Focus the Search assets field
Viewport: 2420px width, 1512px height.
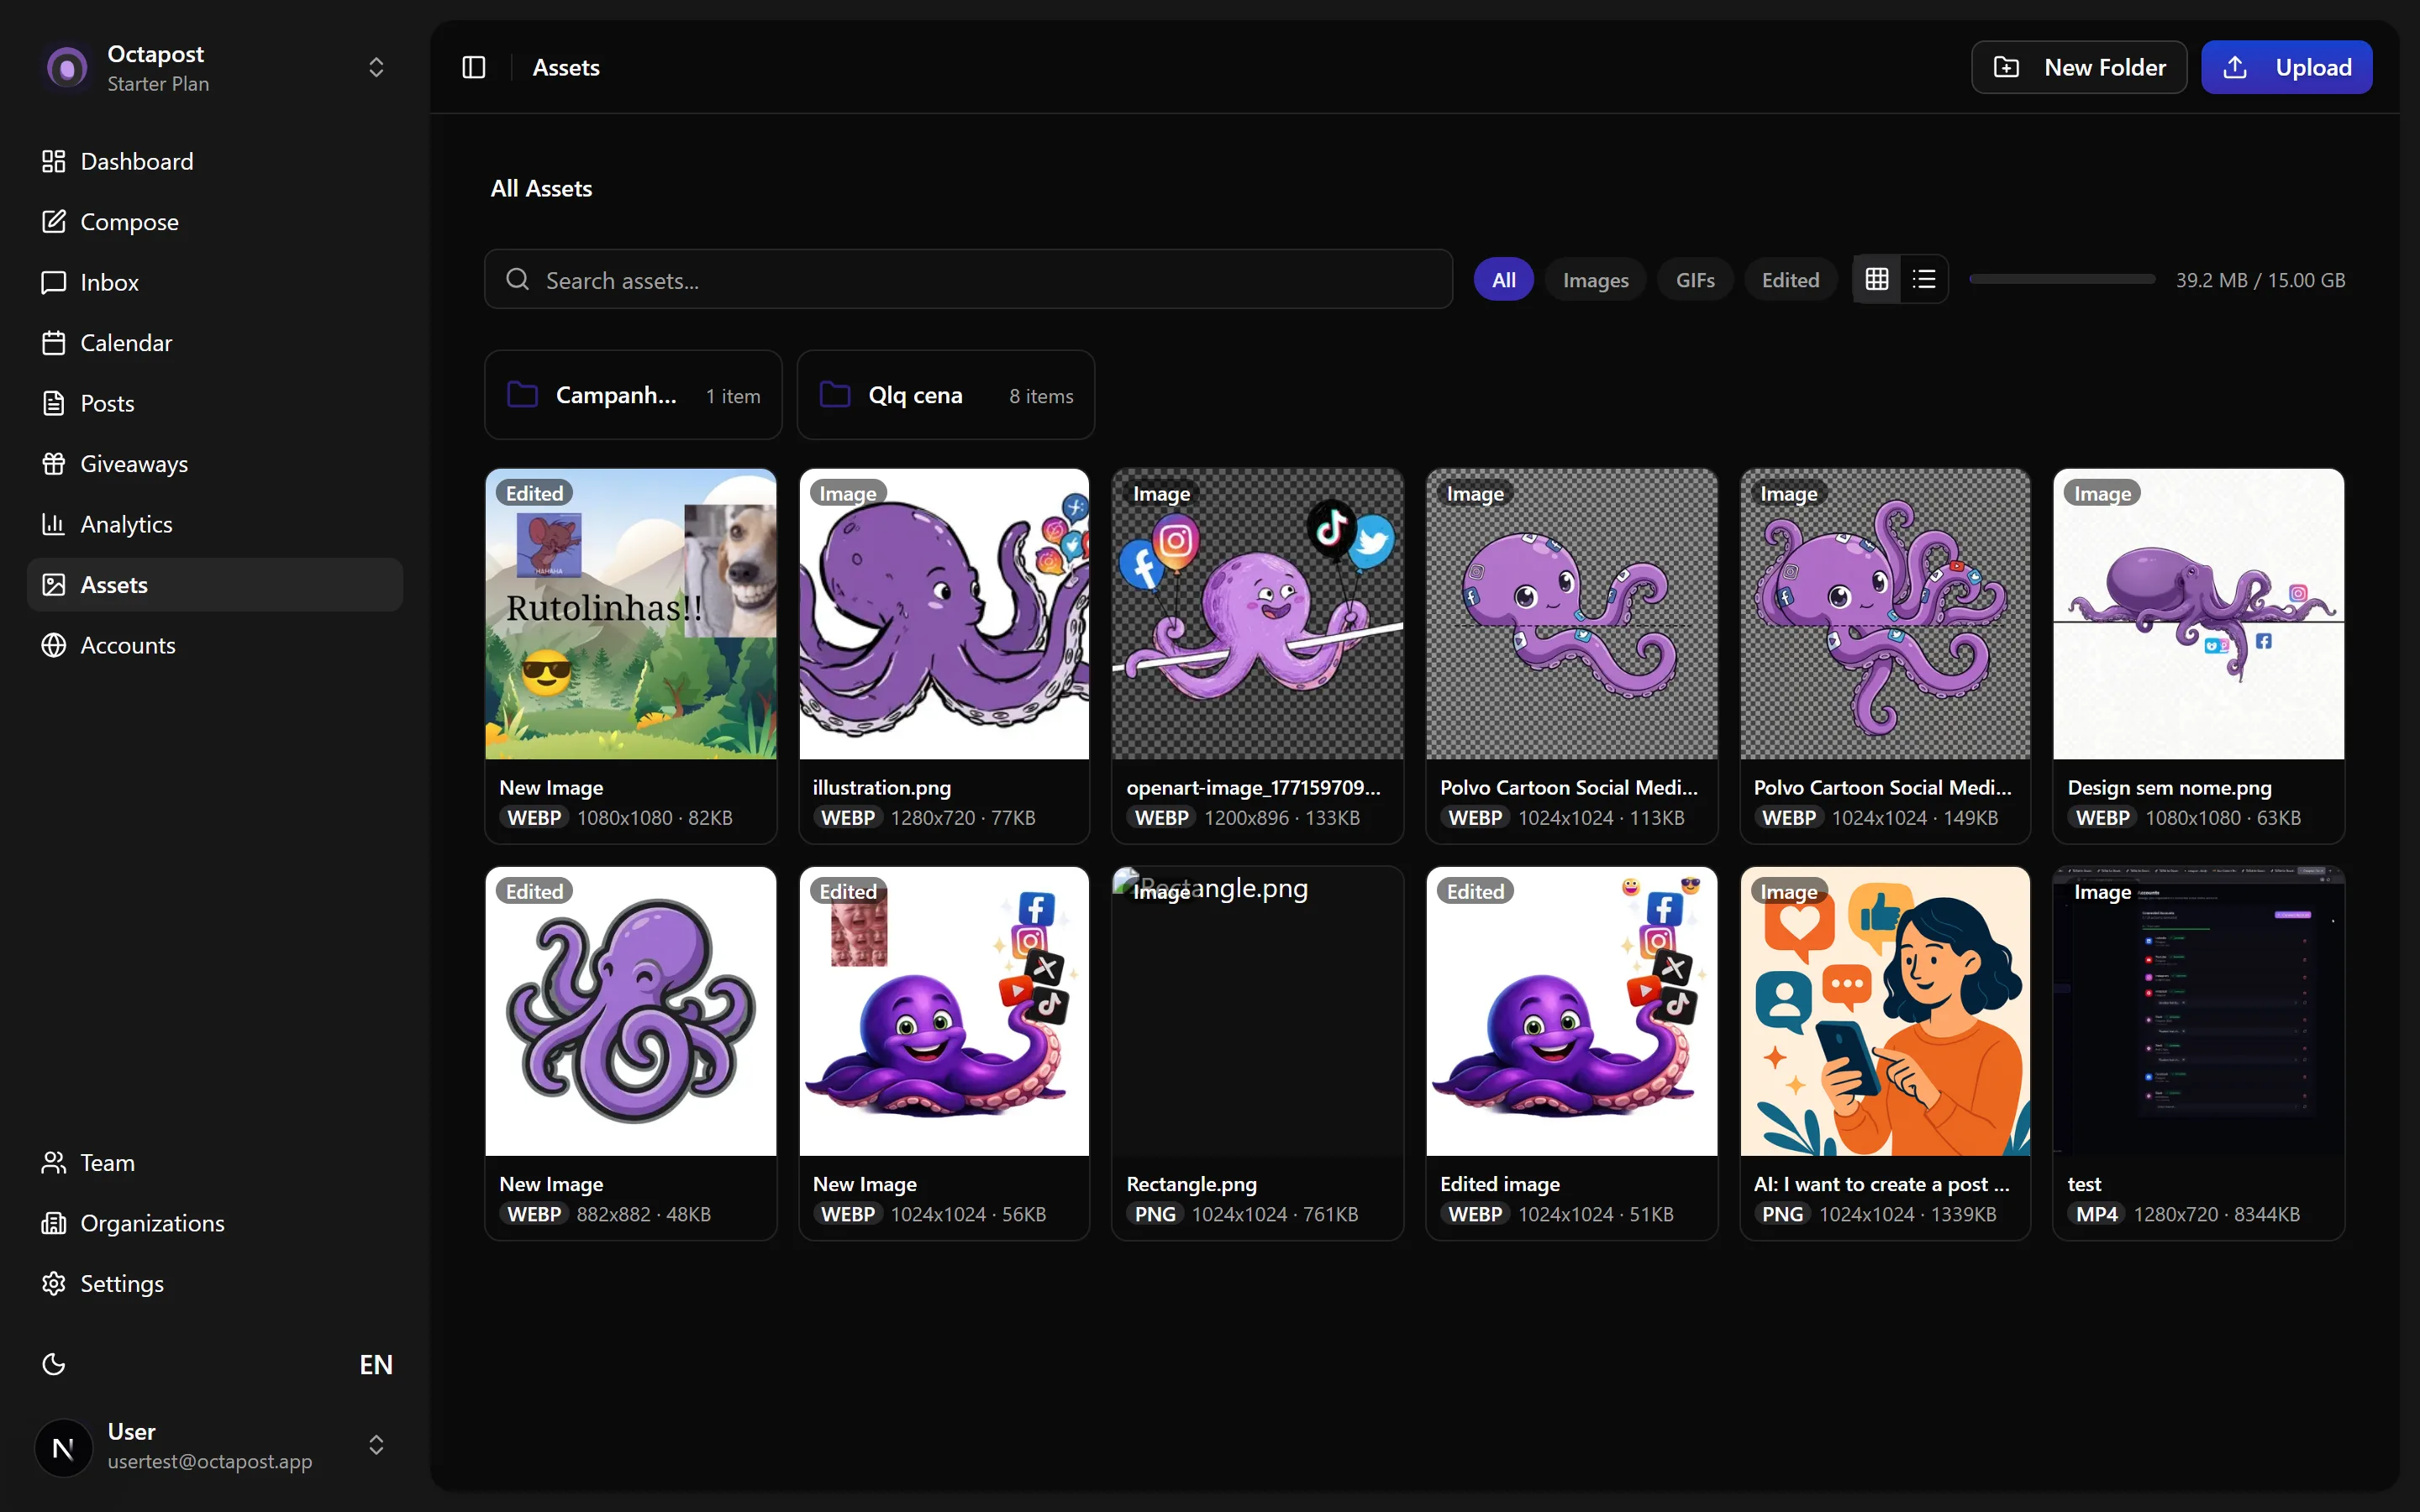click(968, 280)
